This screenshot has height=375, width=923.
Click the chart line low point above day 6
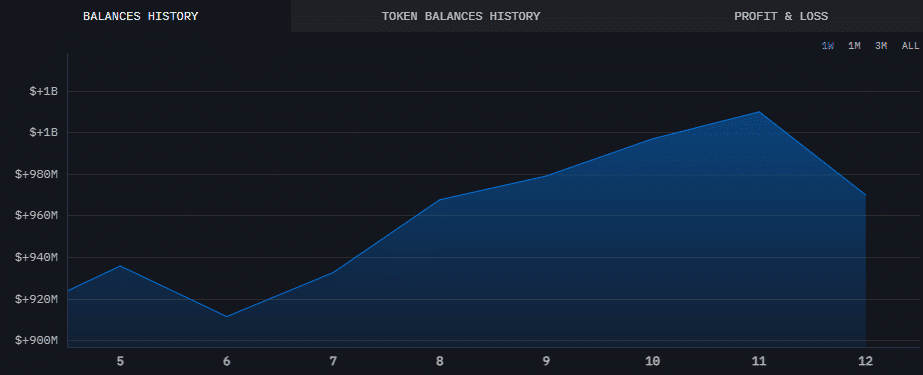coord(227,317)
